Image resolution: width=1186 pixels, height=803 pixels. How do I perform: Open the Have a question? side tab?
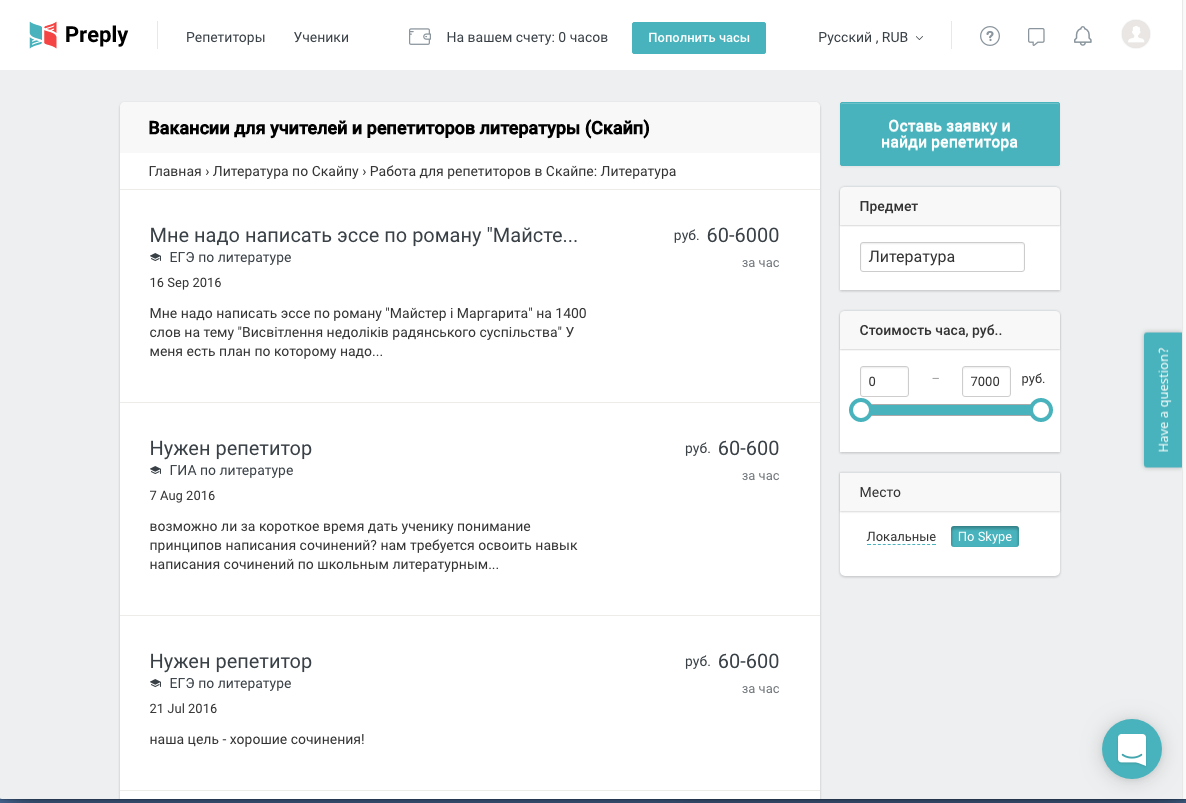click(1162, 399)
